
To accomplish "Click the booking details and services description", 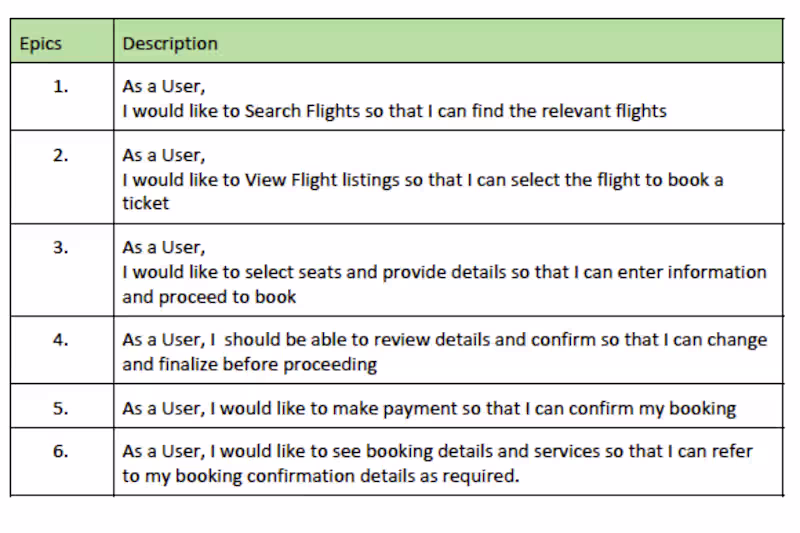I will [437, 464].
